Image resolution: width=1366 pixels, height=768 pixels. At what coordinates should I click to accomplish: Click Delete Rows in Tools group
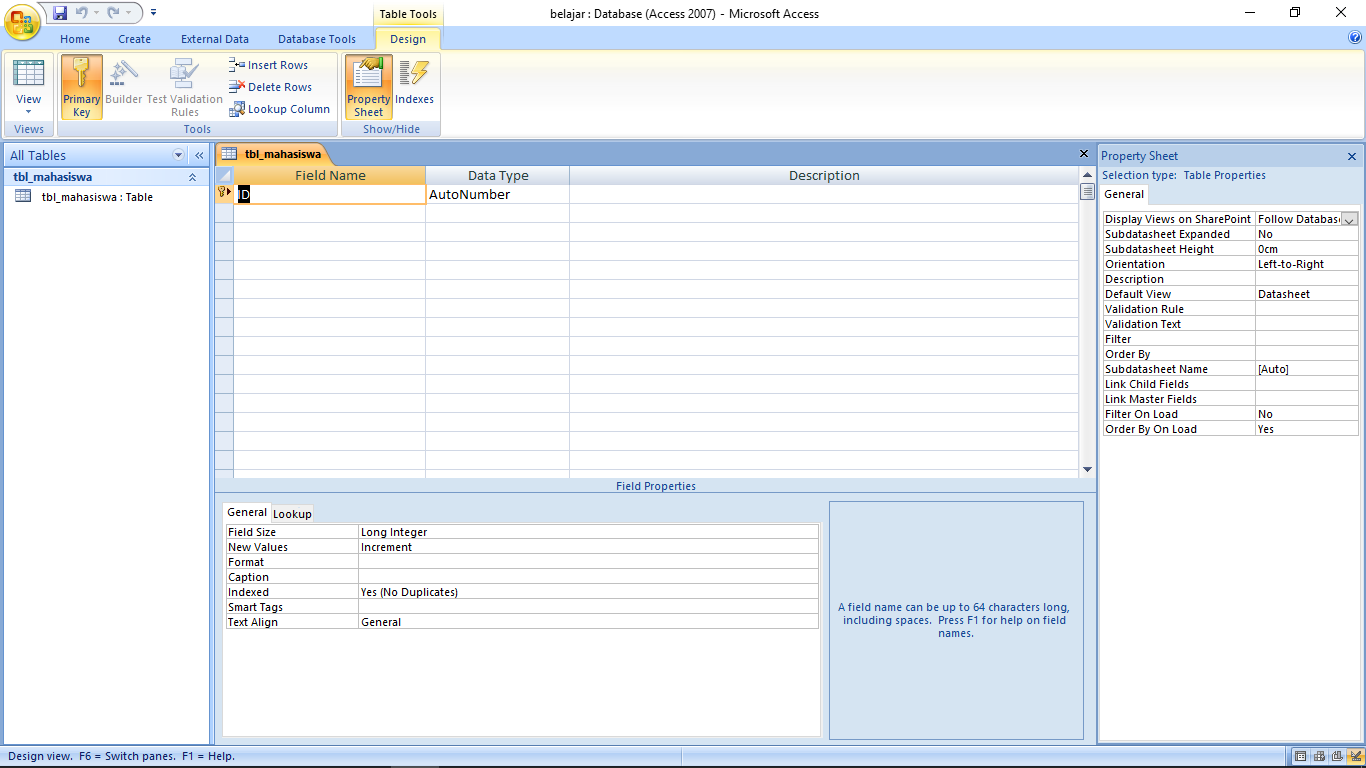coord(270,87)
